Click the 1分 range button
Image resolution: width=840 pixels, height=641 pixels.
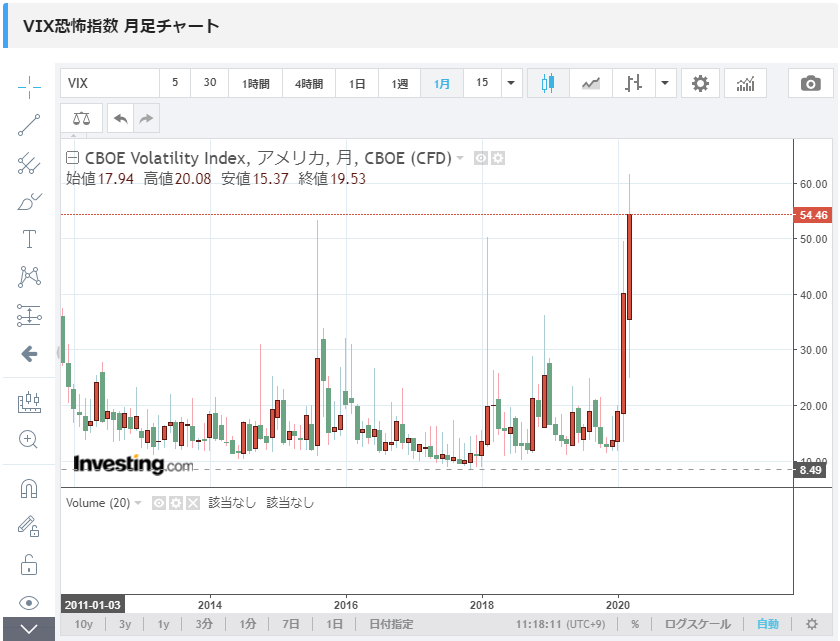tap(248, 624)
